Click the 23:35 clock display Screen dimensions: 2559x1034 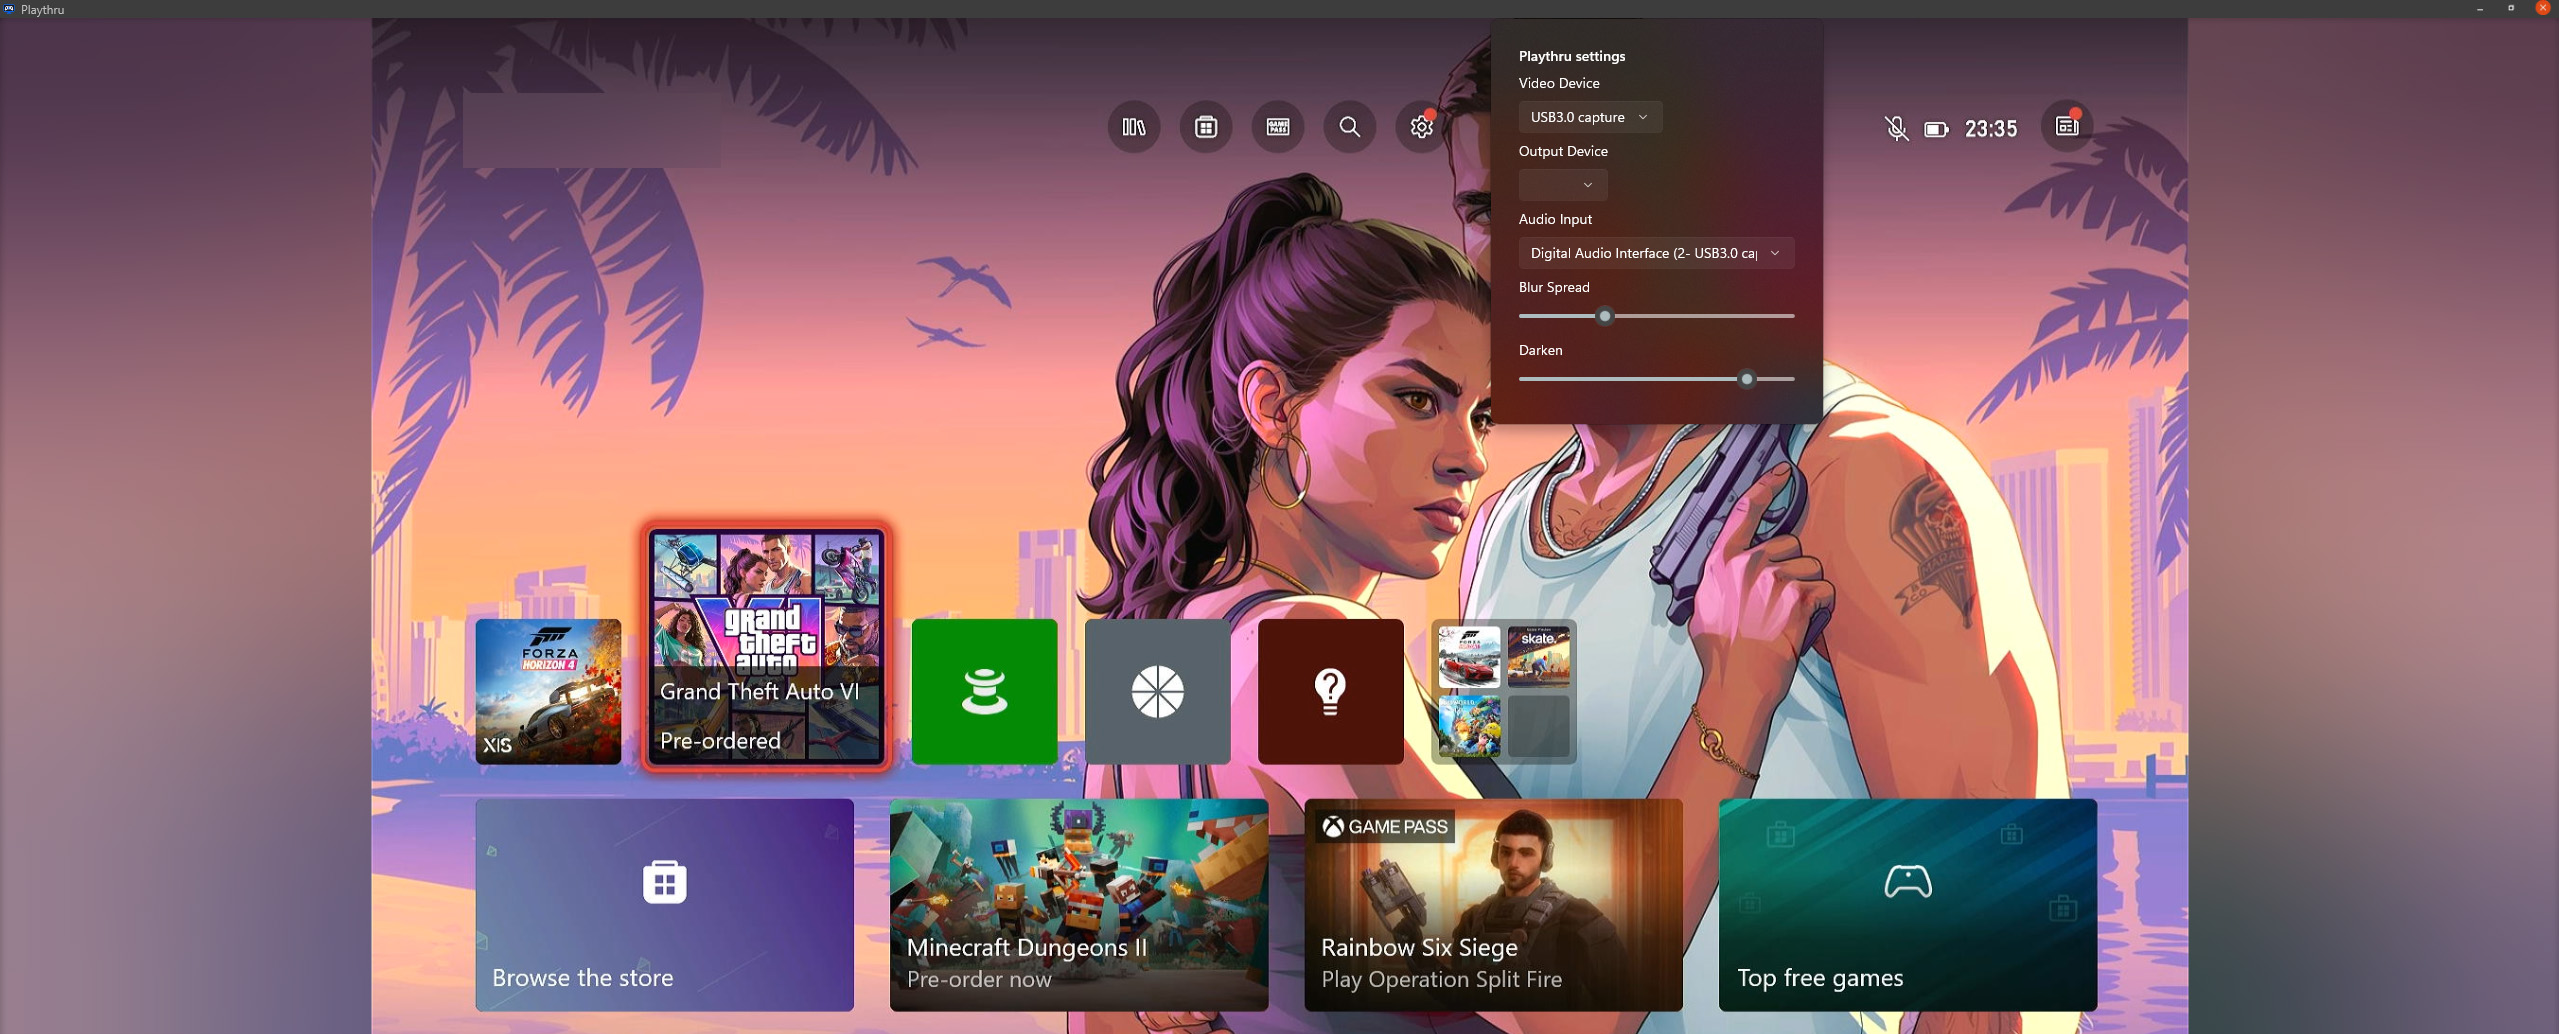coord(1990,129)
